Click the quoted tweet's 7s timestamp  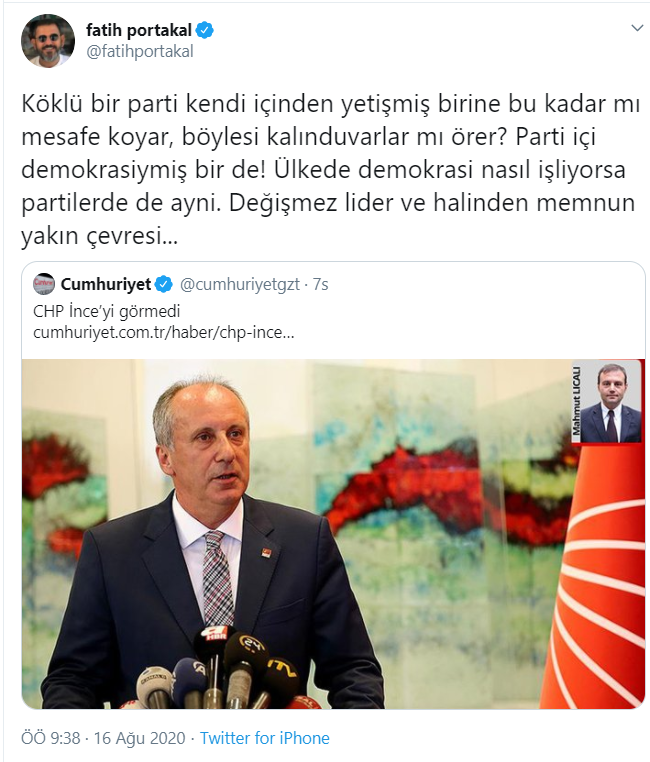pyautogui.click(x=321, y=284)
